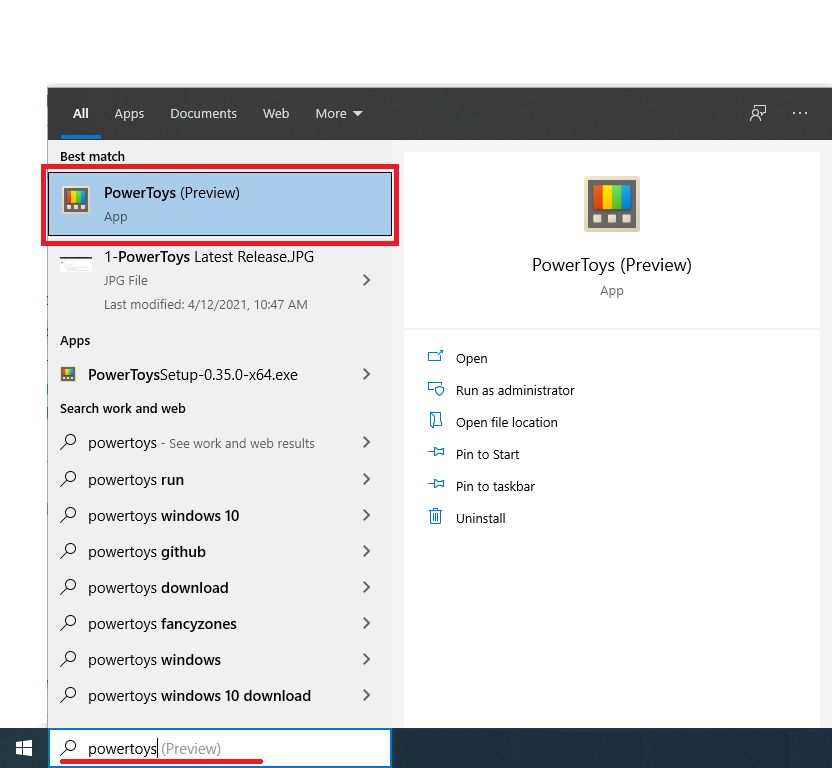Click the PowerToysSetup installer icon
Image resolution: width=832 pixels, height=768 pixels.
68,374
